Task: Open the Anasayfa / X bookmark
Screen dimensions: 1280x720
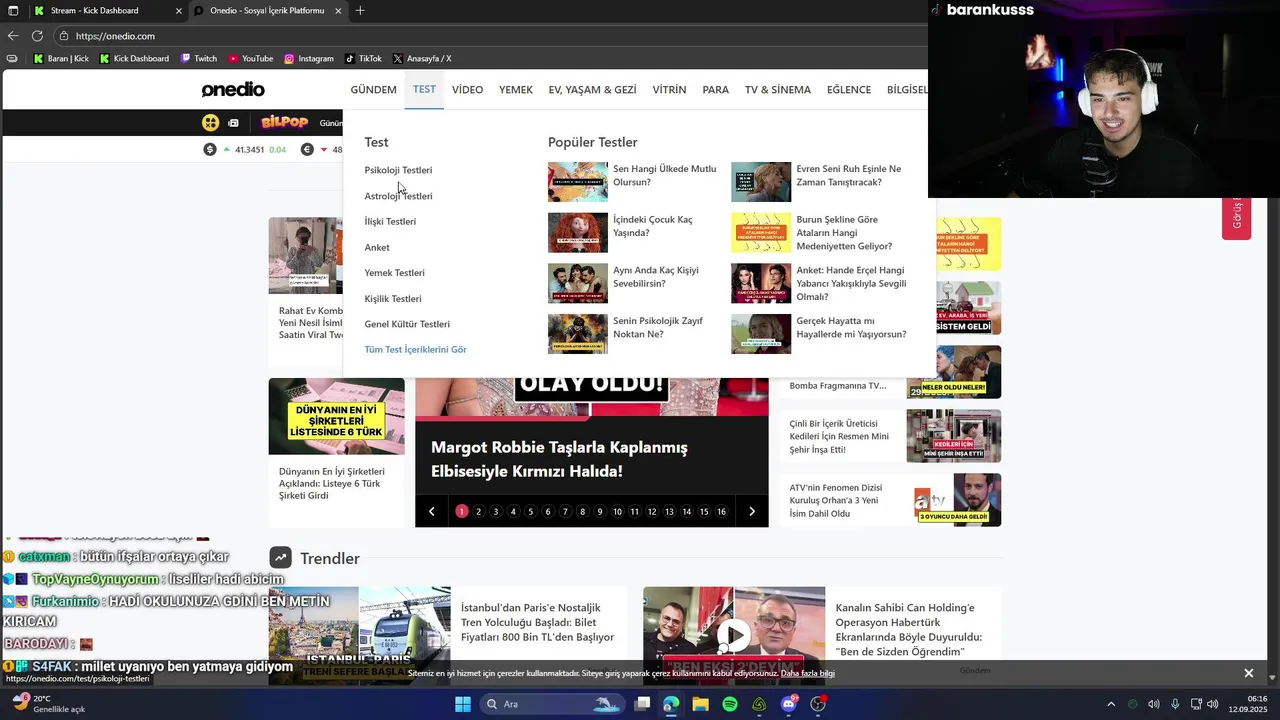Action: click(422, 58)
